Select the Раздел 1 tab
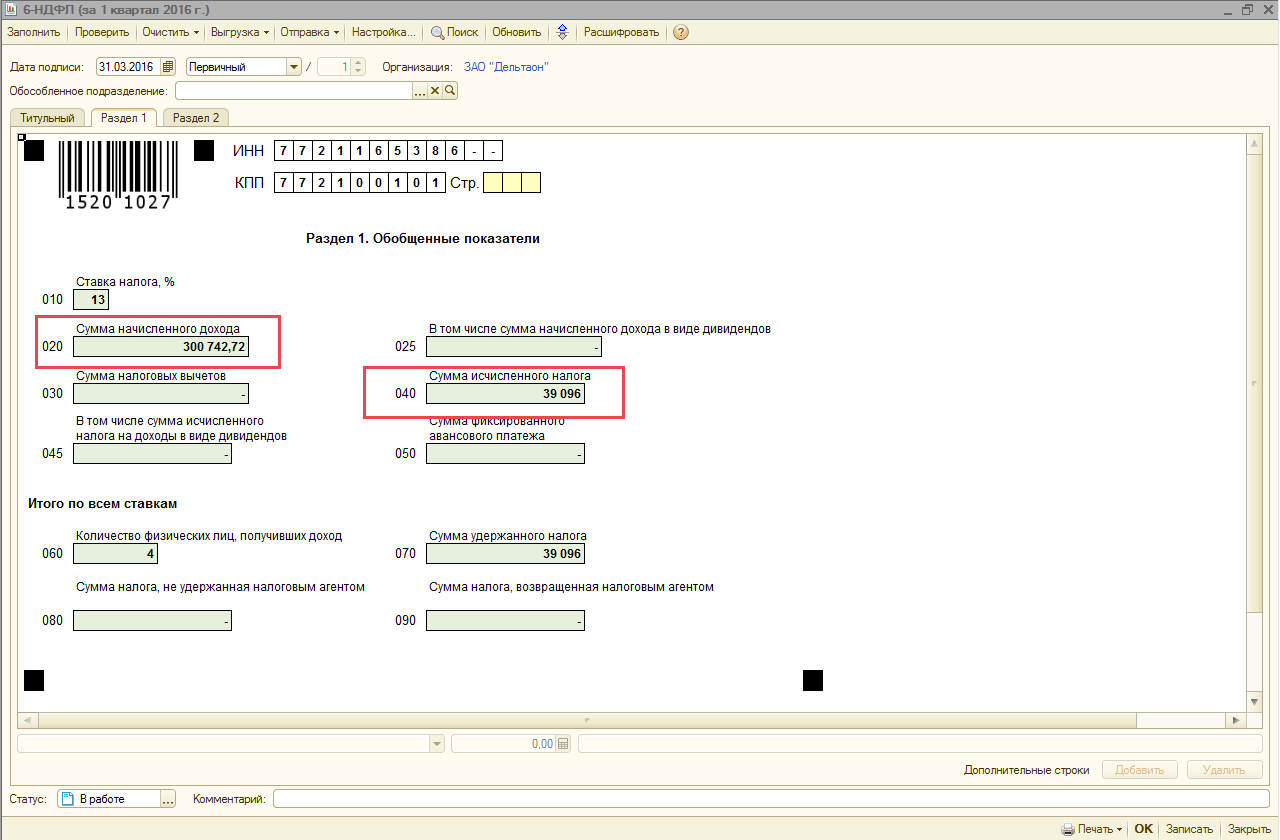 124,118
